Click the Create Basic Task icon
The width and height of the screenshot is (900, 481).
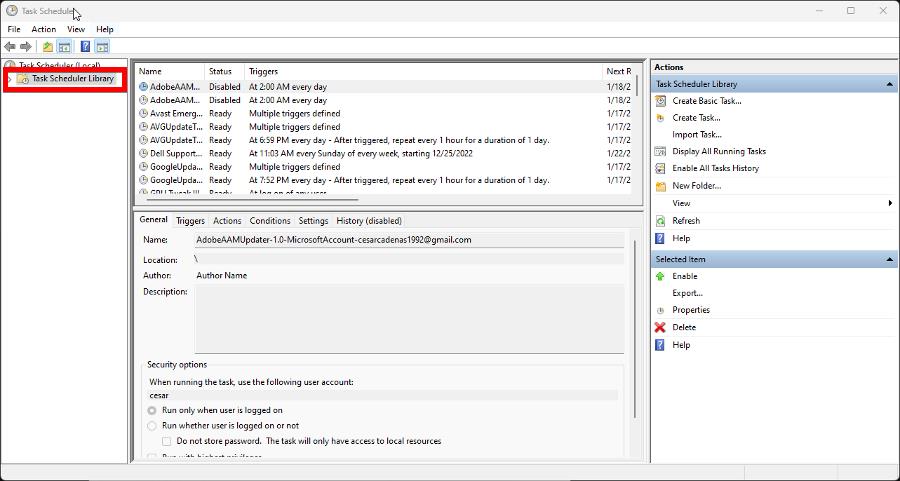click(x=661, y=101)
